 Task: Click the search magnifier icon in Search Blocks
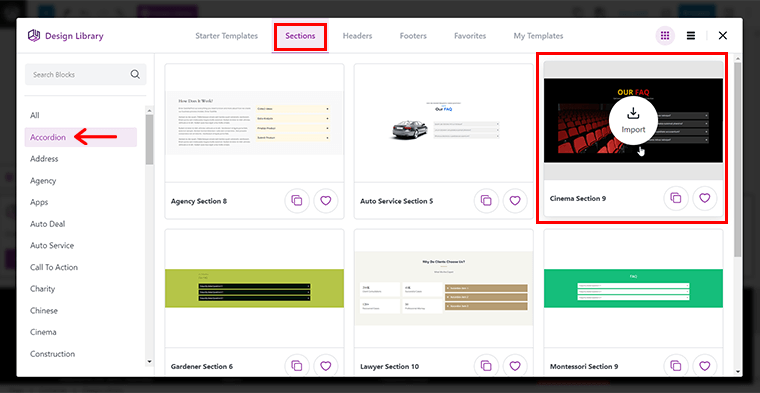pos(135,75)
